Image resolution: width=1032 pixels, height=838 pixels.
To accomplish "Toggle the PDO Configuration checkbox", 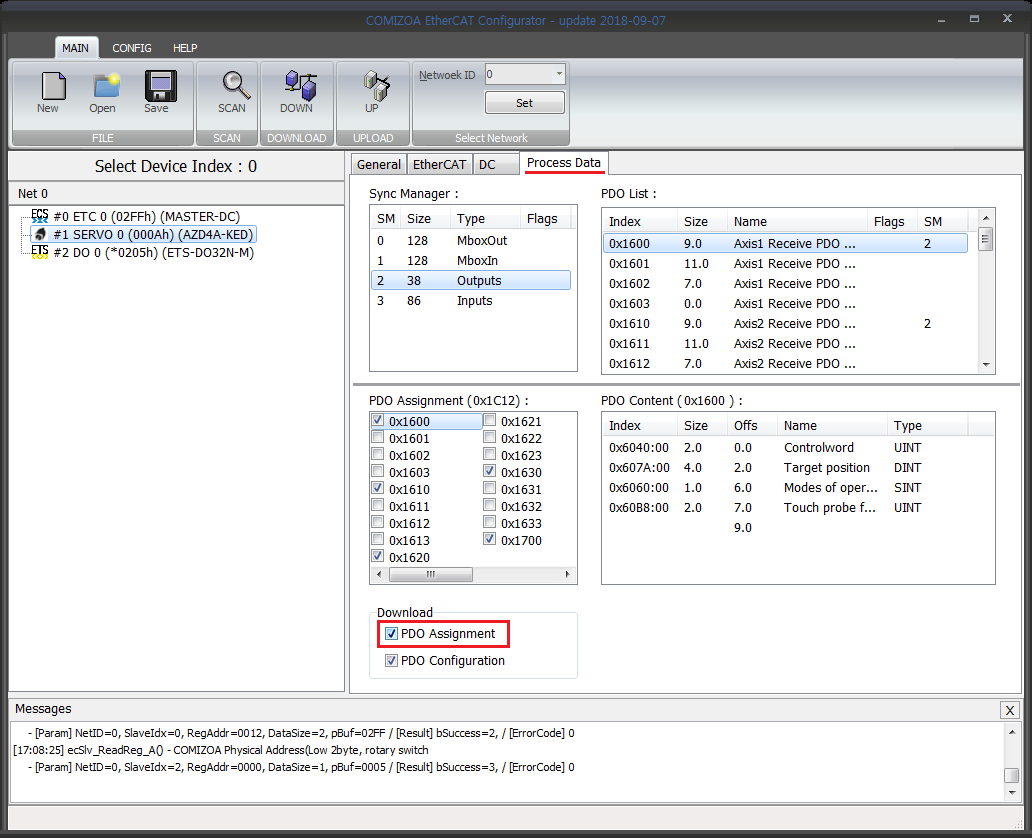I will 392,661.
